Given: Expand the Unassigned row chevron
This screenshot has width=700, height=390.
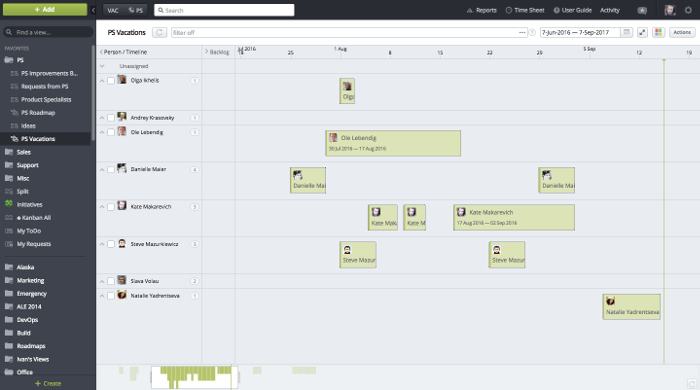Looking at the screenshot, I should pyautogui.click(x=102, y=66).
